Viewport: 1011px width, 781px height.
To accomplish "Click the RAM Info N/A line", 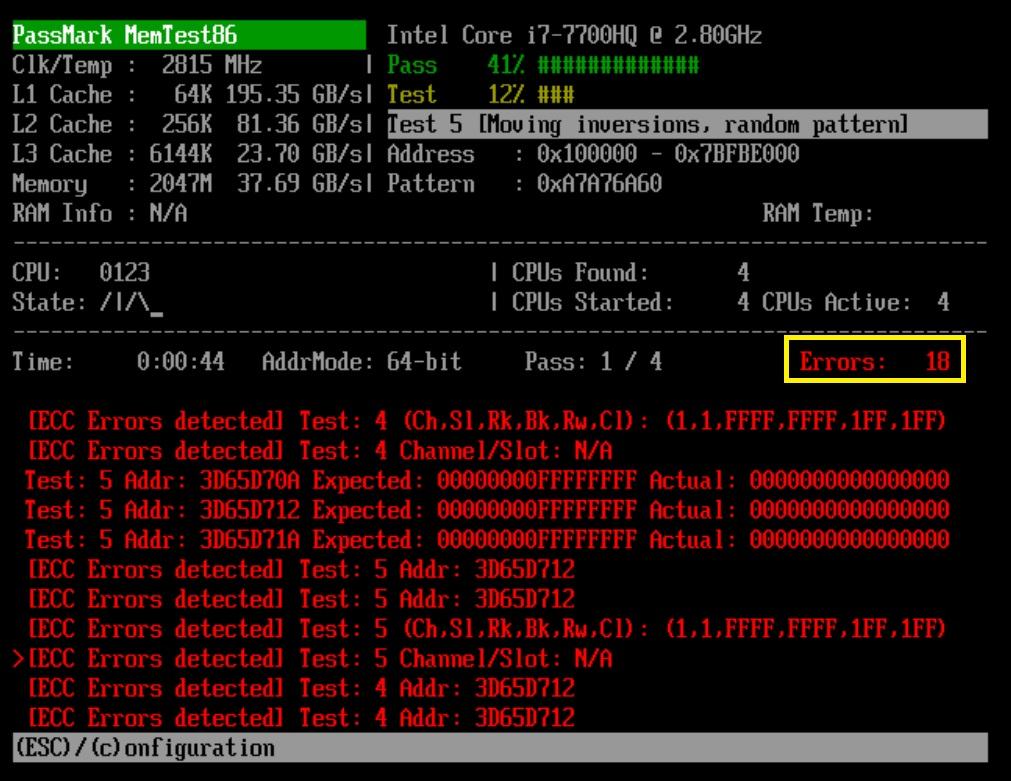I will 100,213.
